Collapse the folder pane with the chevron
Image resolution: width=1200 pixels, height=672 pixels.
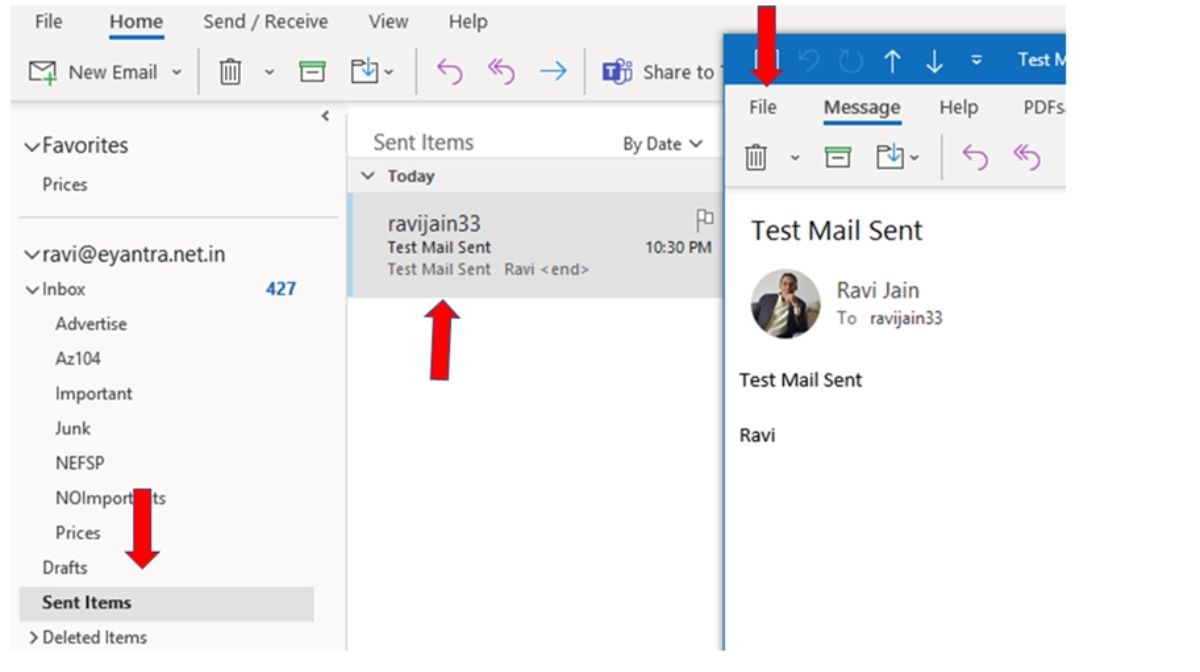point(324,116)
